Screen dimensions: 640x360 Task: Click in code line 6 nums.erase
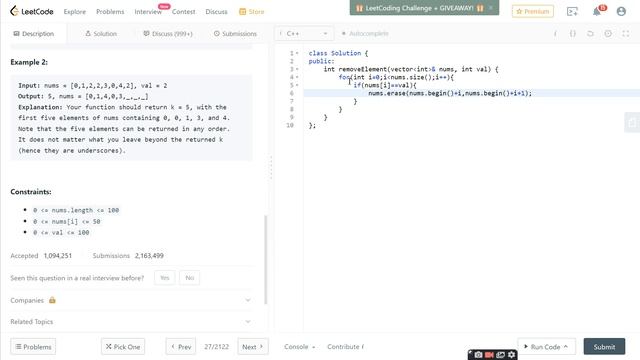(450, 93)
